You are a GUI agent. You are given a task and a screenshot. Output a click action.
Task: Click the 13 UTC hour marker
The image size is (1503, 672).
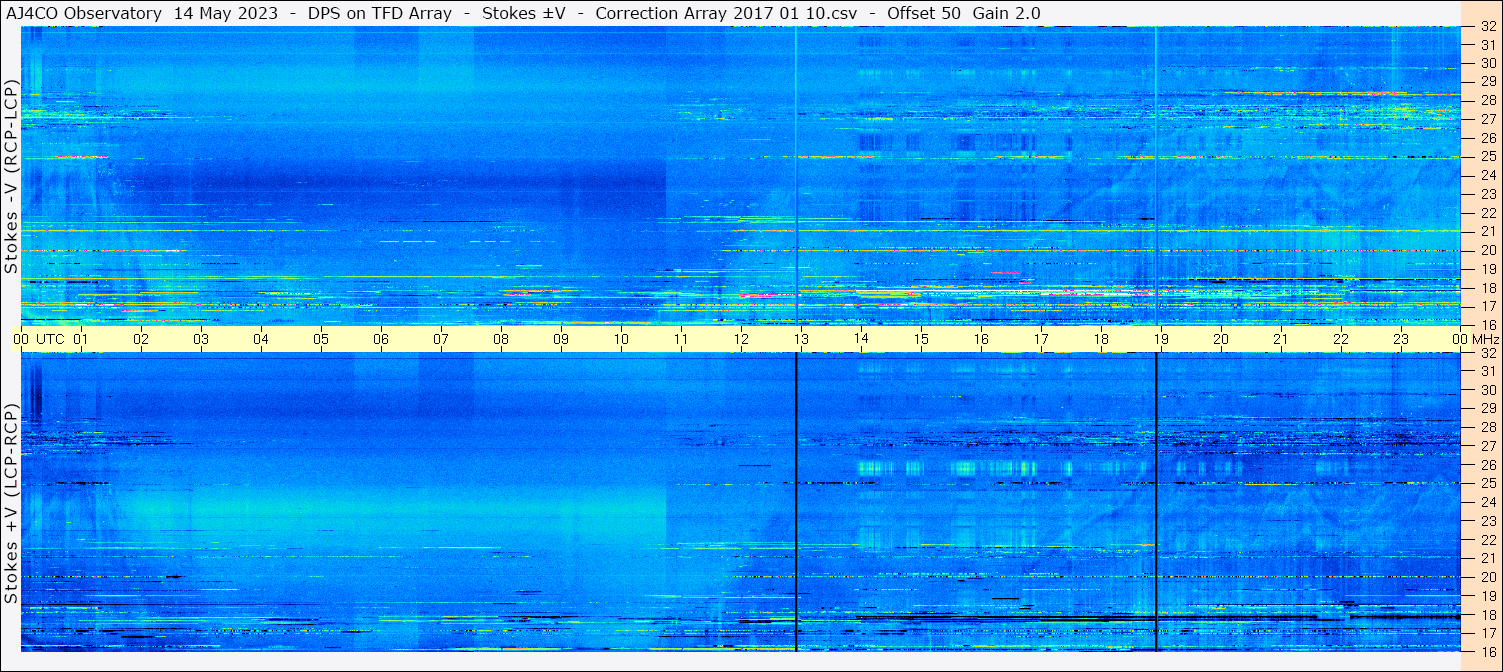pyautogui.click(x=800, y=339)
